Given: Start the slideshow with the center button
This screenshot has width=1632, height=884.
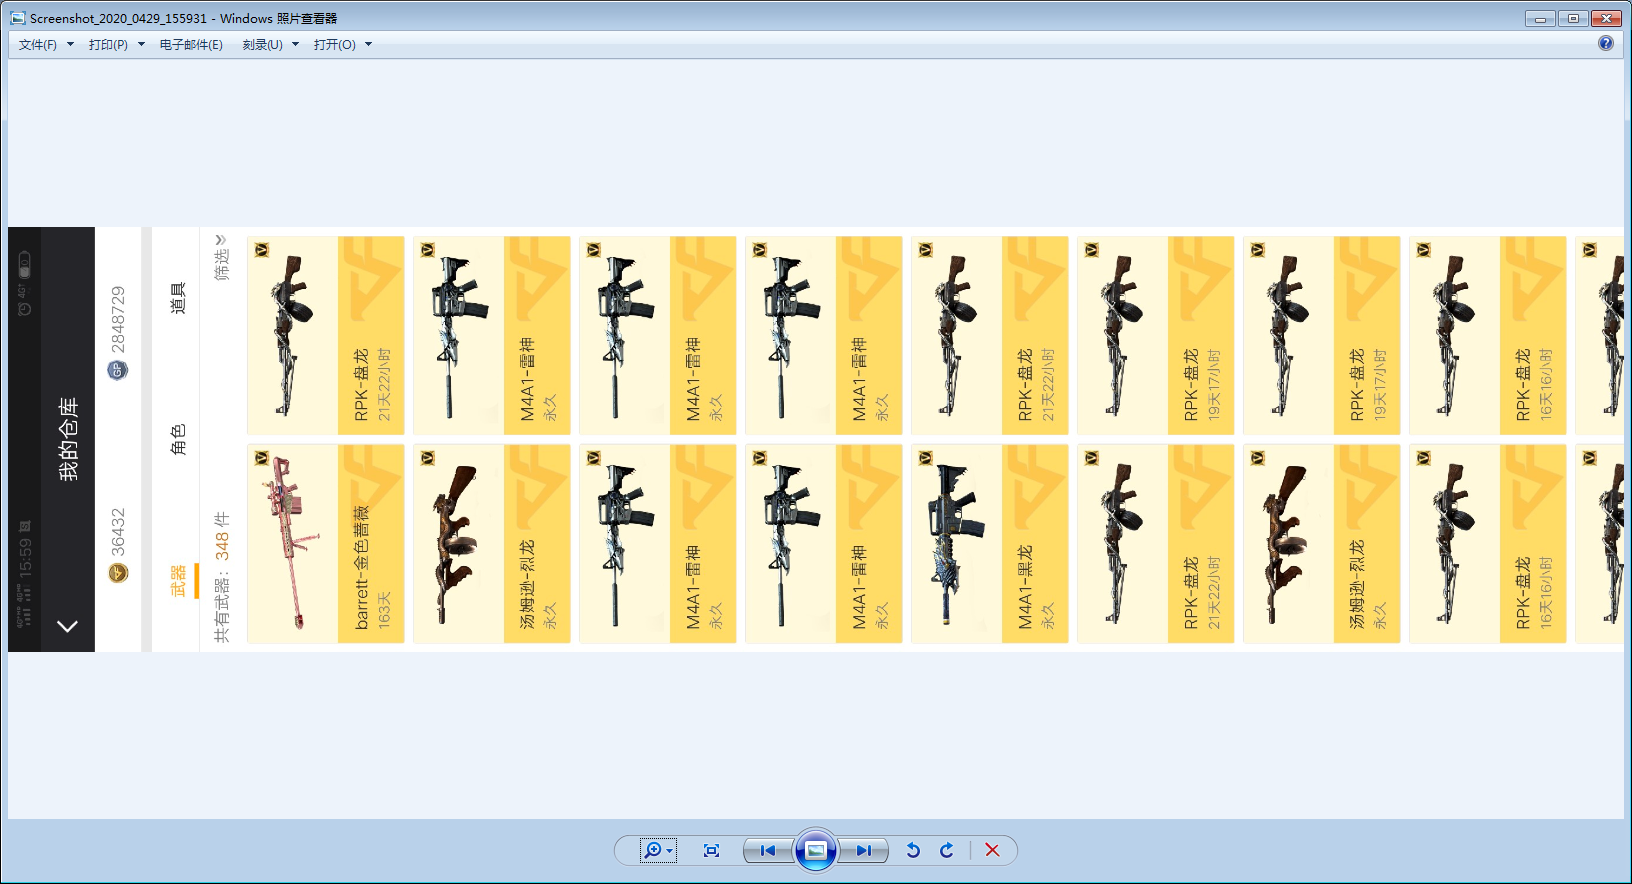Looking at the screenshot, I should coord(816,850).
